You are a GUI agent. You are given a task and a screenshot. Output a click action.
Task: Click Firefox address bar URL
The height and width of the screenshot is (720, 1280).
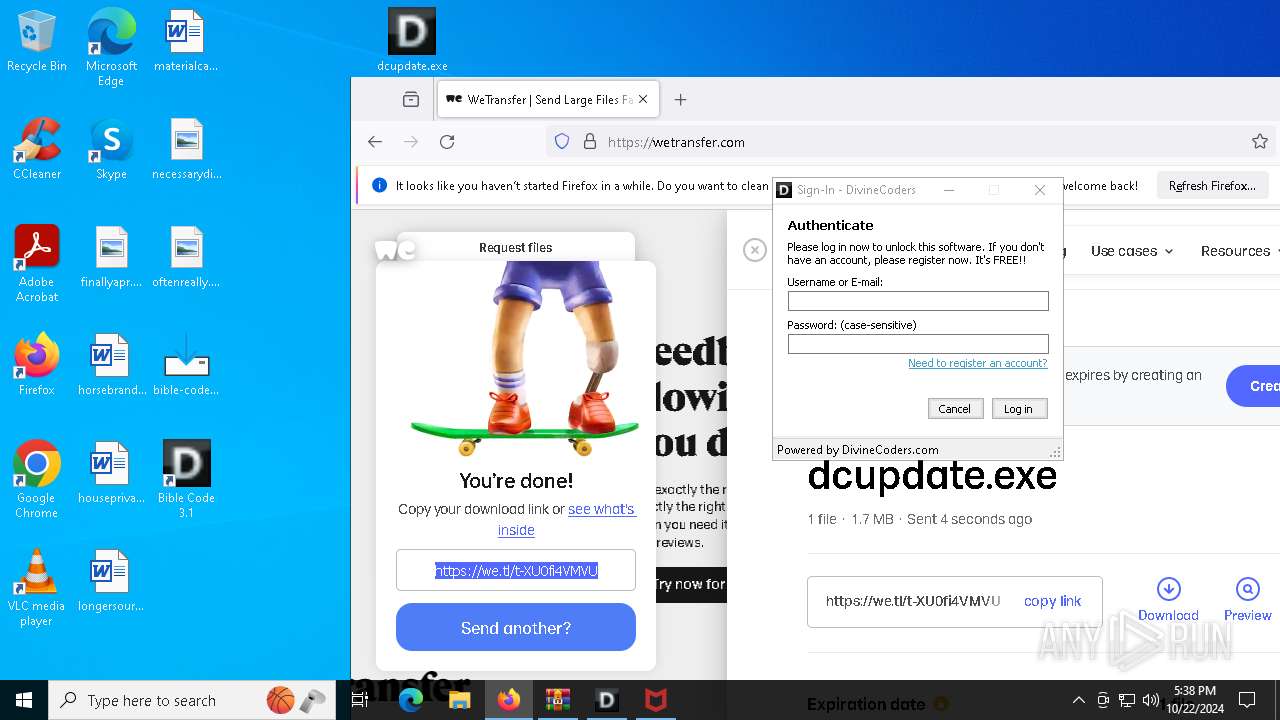(x=676, y=142)
